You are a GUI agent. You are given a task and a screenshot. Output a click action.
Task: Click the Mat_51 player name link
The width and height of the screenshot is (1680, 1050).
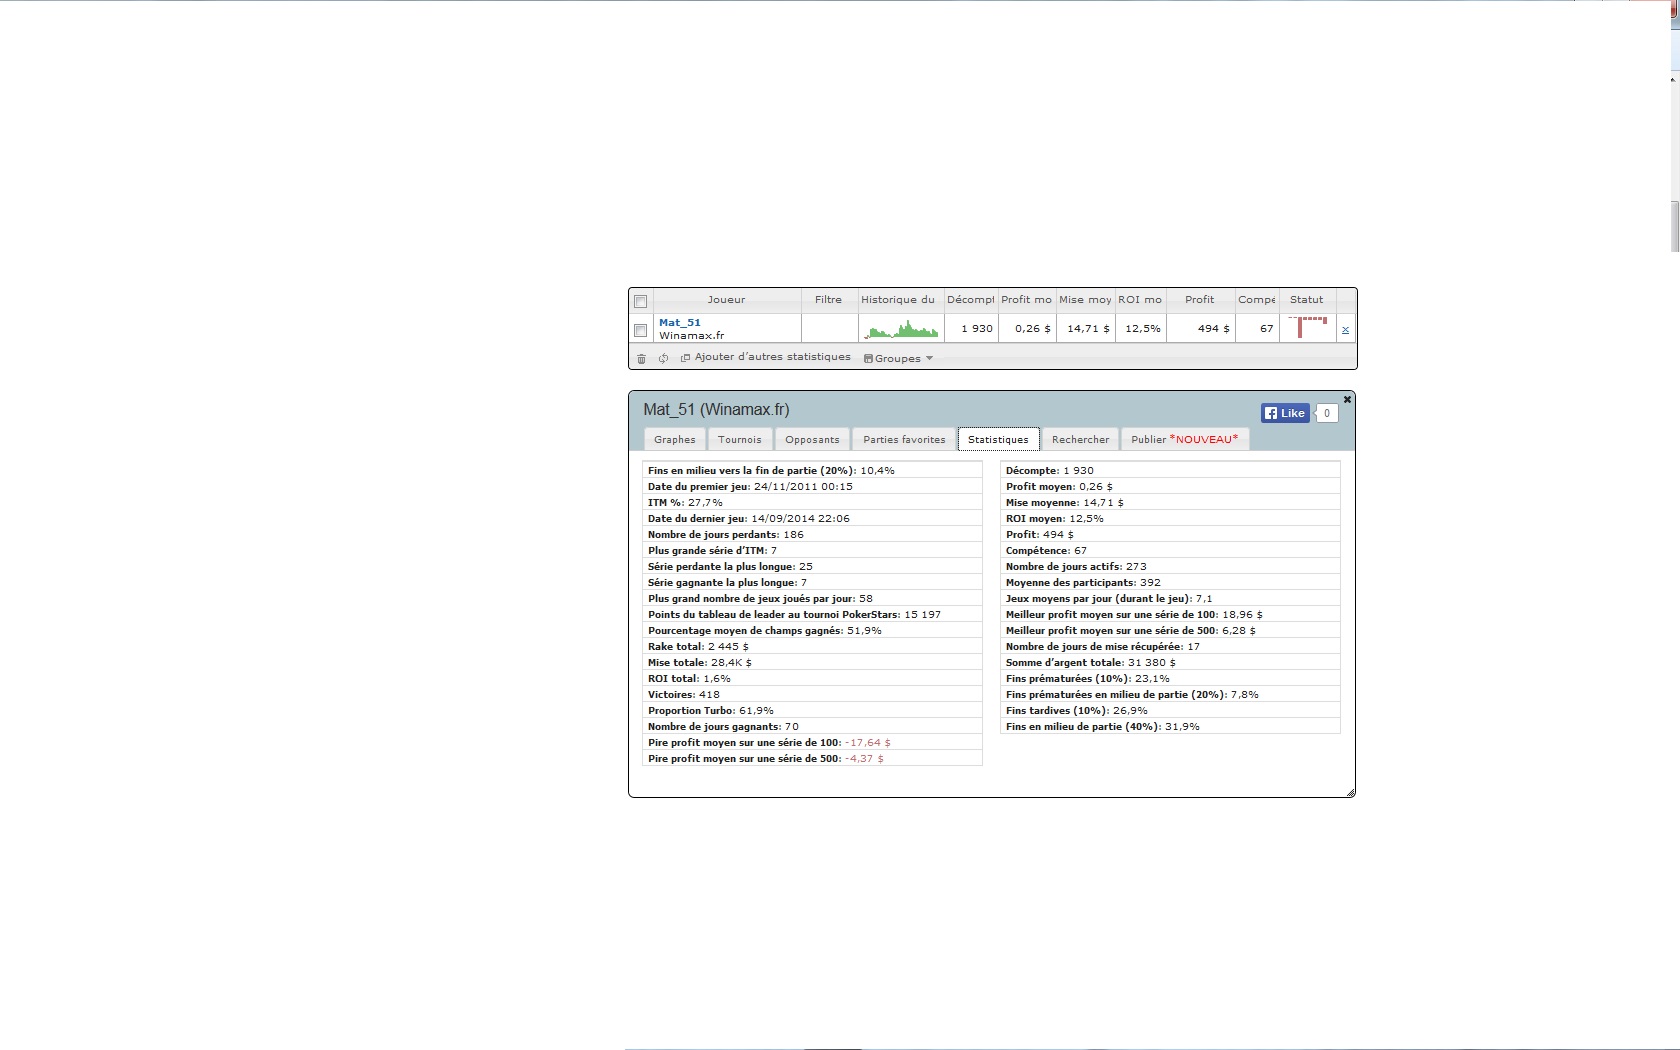pos(680,322)
